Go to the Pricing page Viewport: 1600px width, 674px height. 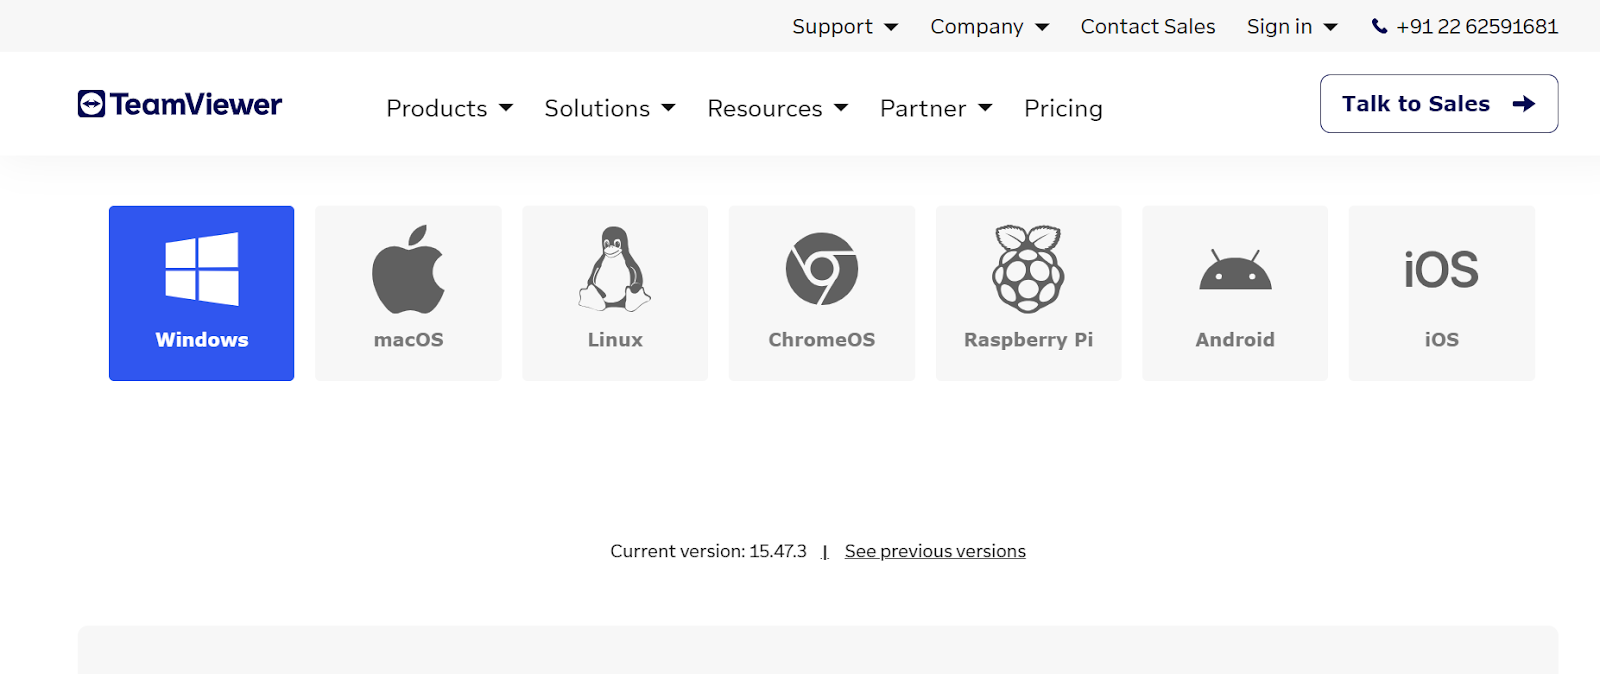click(1063, 108)
